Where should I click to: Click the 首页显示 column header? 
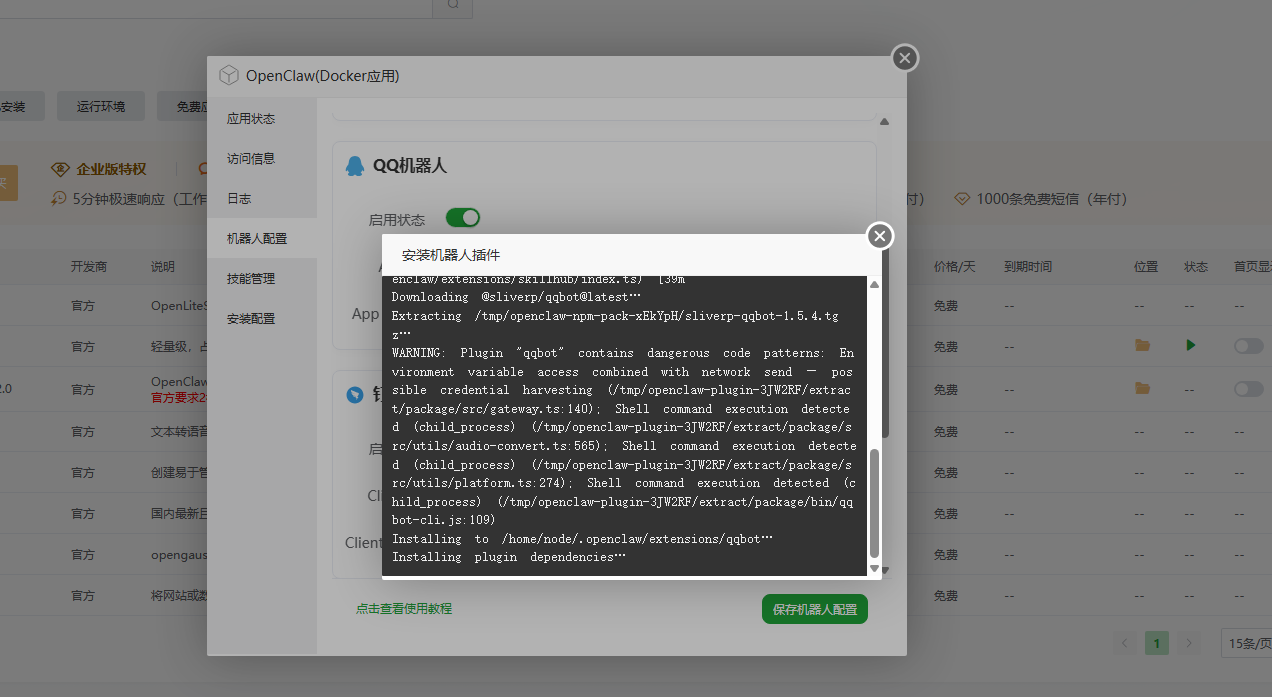coord(1252,266)
